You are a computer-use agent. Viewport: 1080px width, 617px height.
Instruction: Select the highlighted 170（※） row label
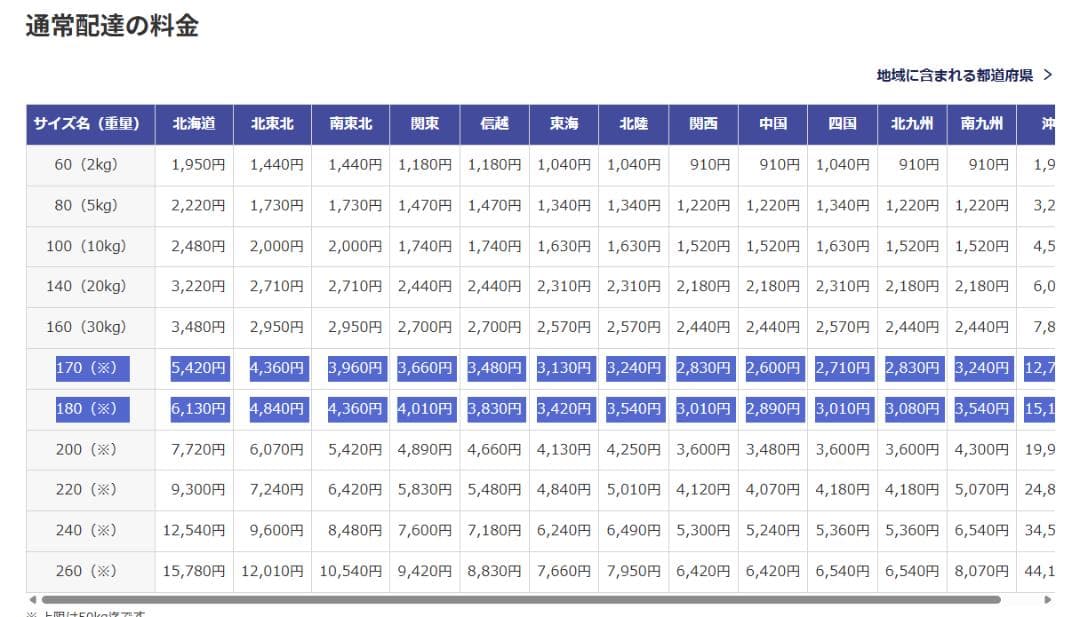point(86,368)
